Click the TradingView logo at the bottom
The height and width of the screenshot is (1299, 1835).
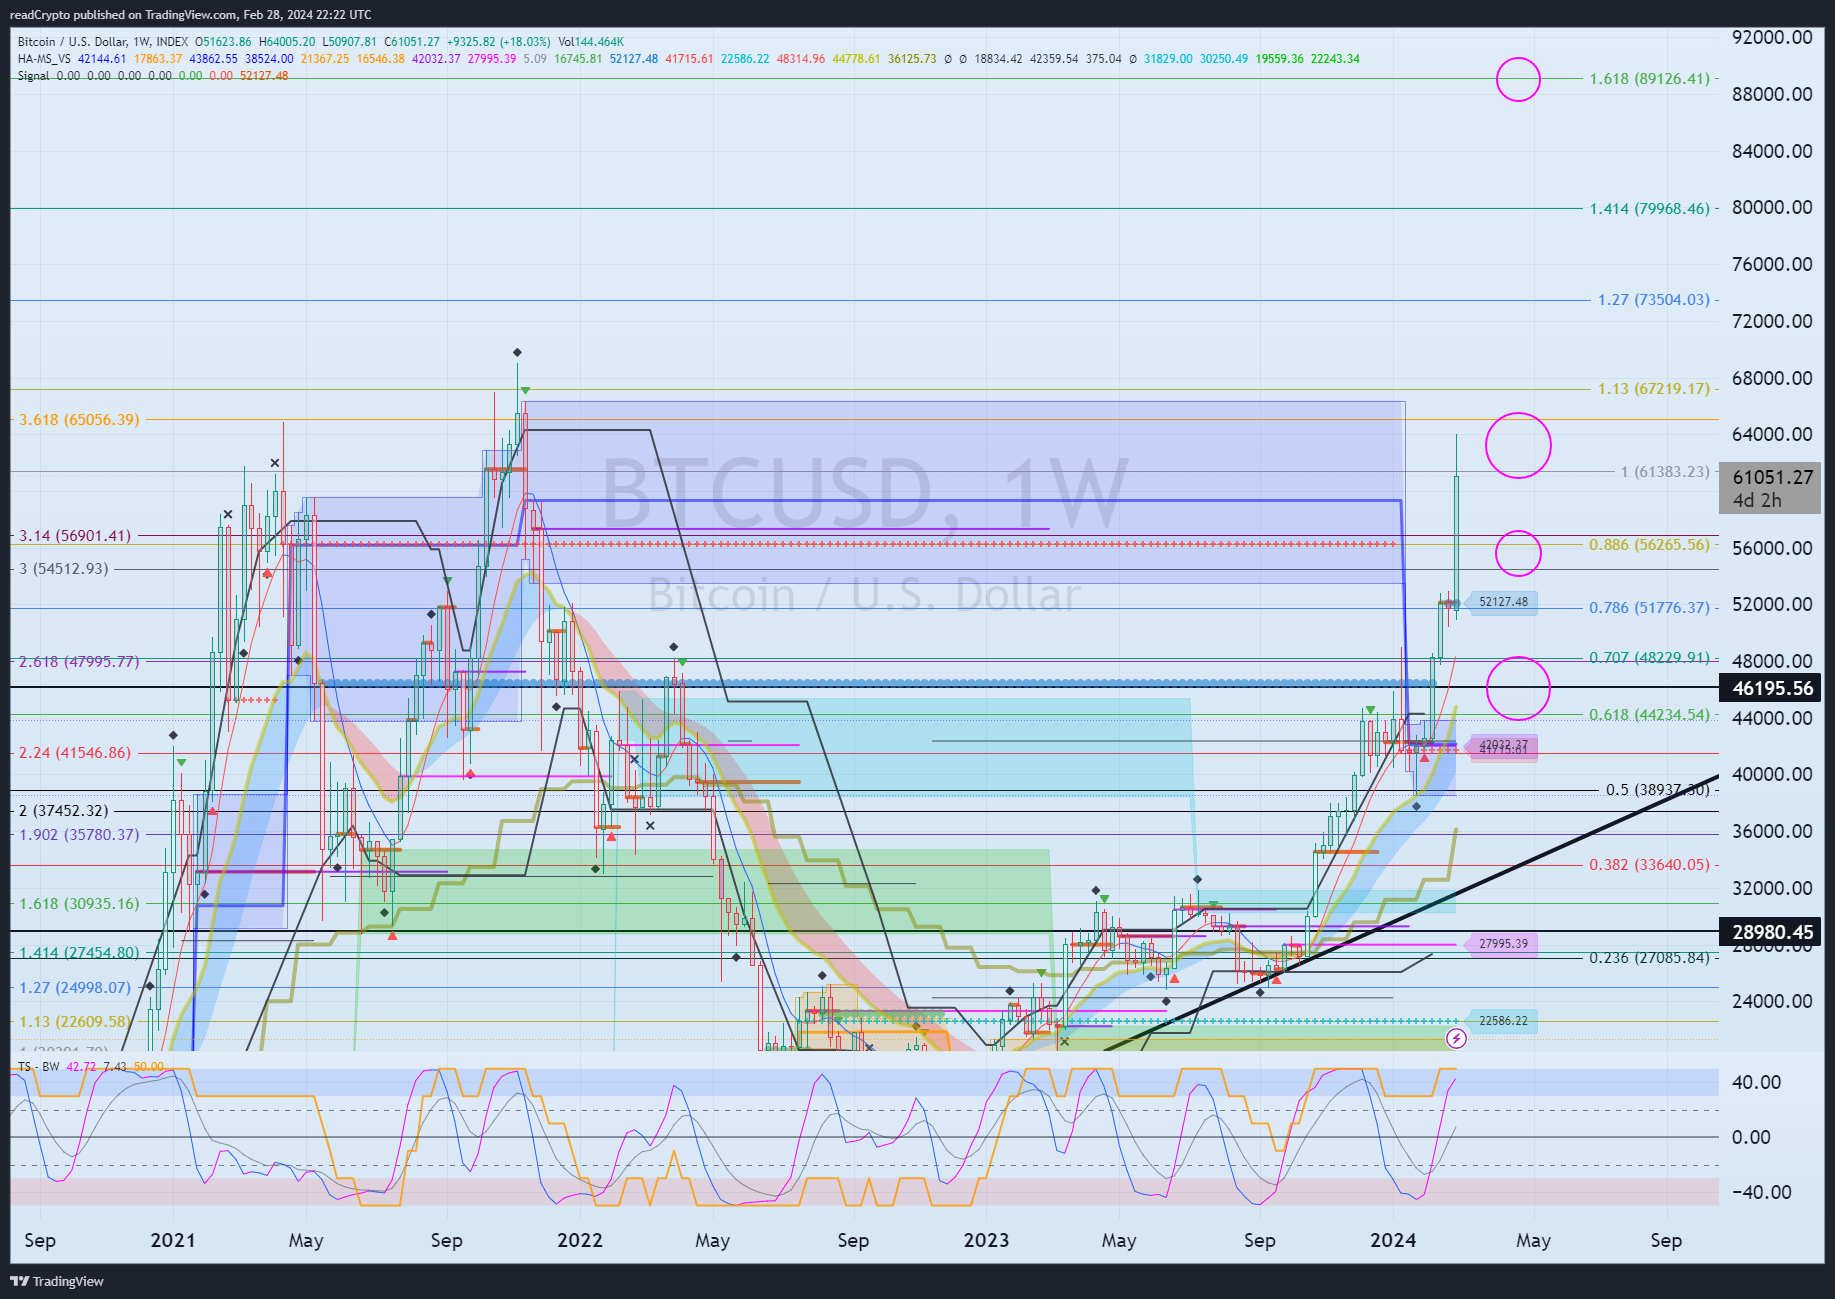(x=57, y=1281)
